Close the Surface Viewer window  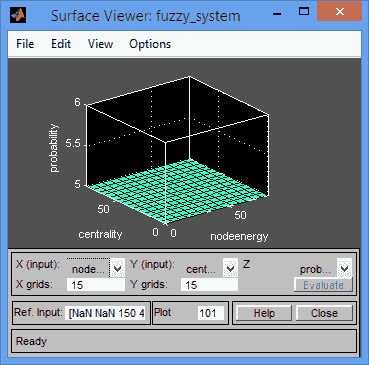tap(339, 11)
